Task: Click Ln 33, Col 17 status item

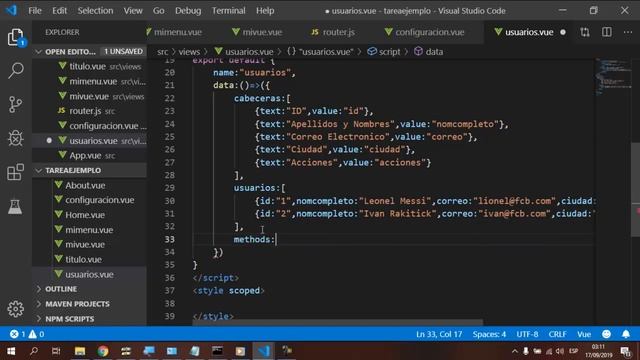Action: (x=439, y=334)
